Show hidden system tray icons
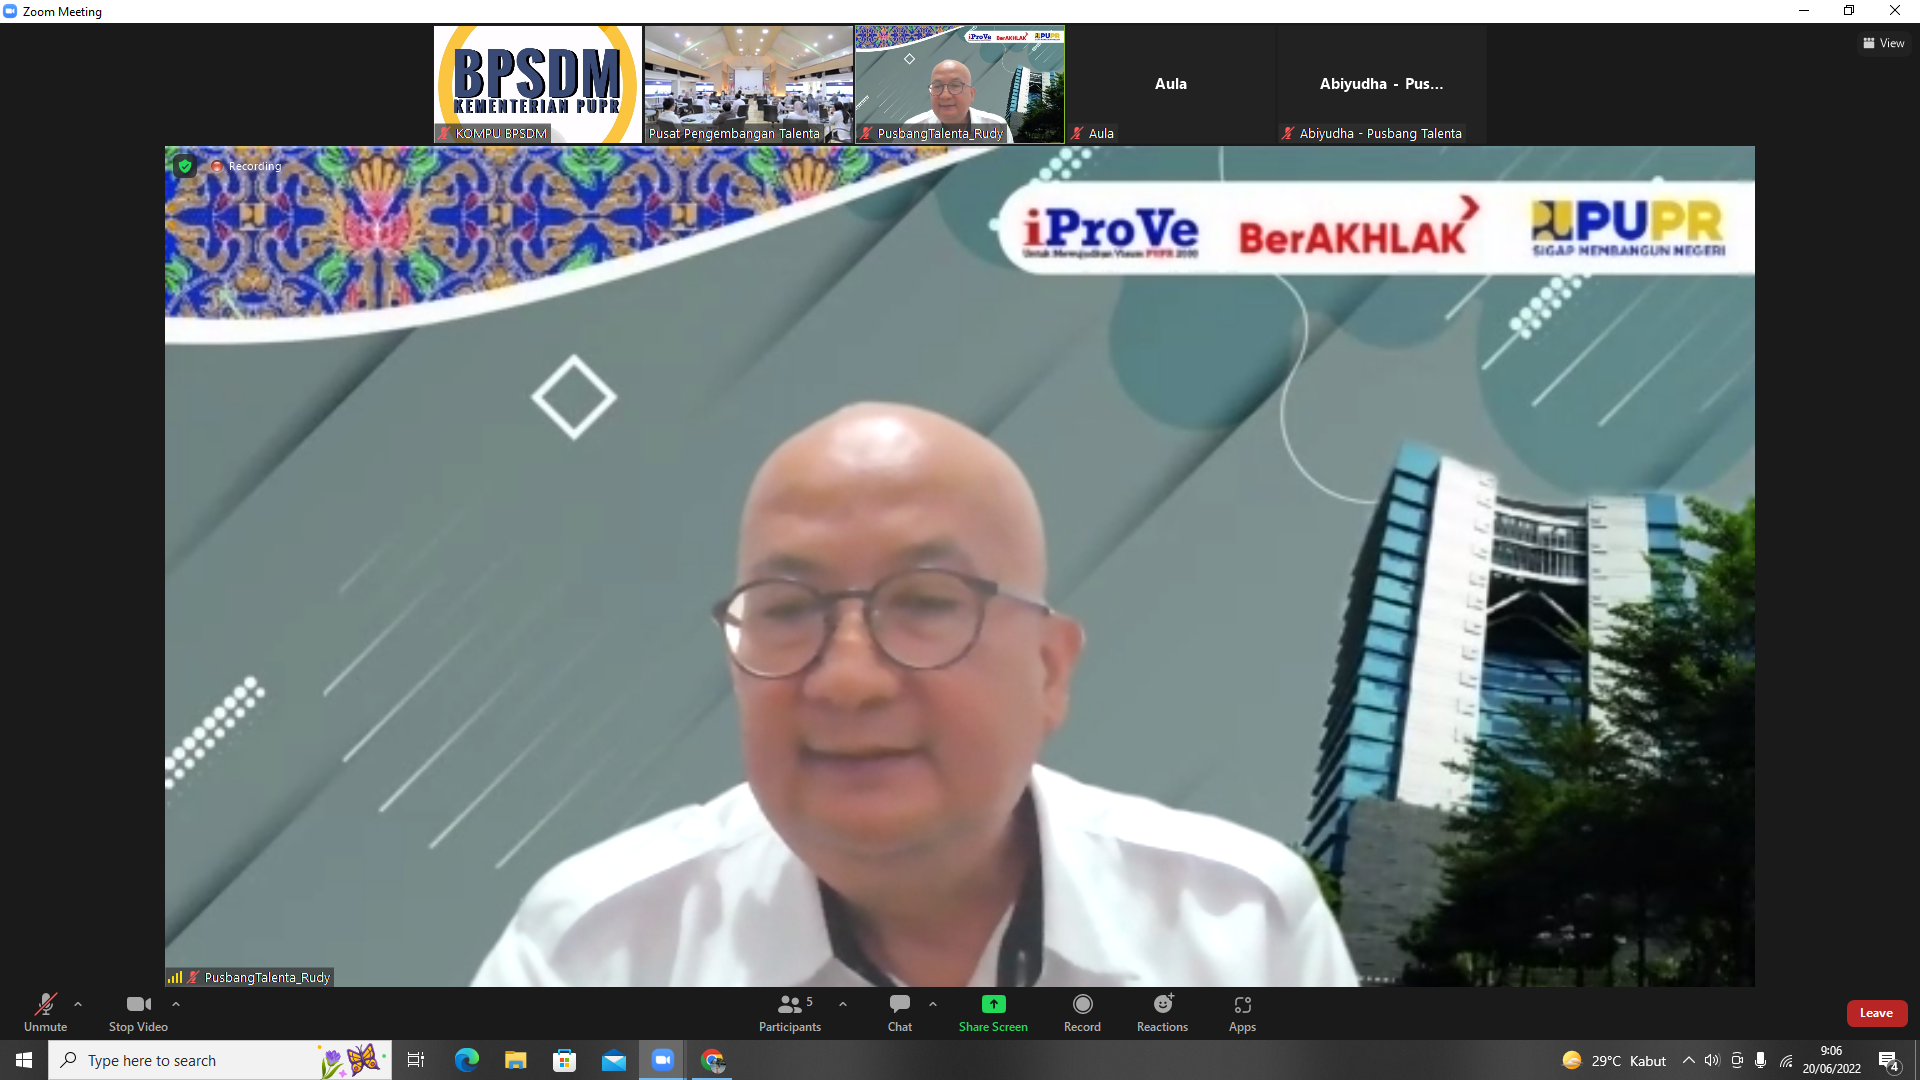This screenshot has height=1080, width=1920. pyautogui.click(x=1688, y=1060)
